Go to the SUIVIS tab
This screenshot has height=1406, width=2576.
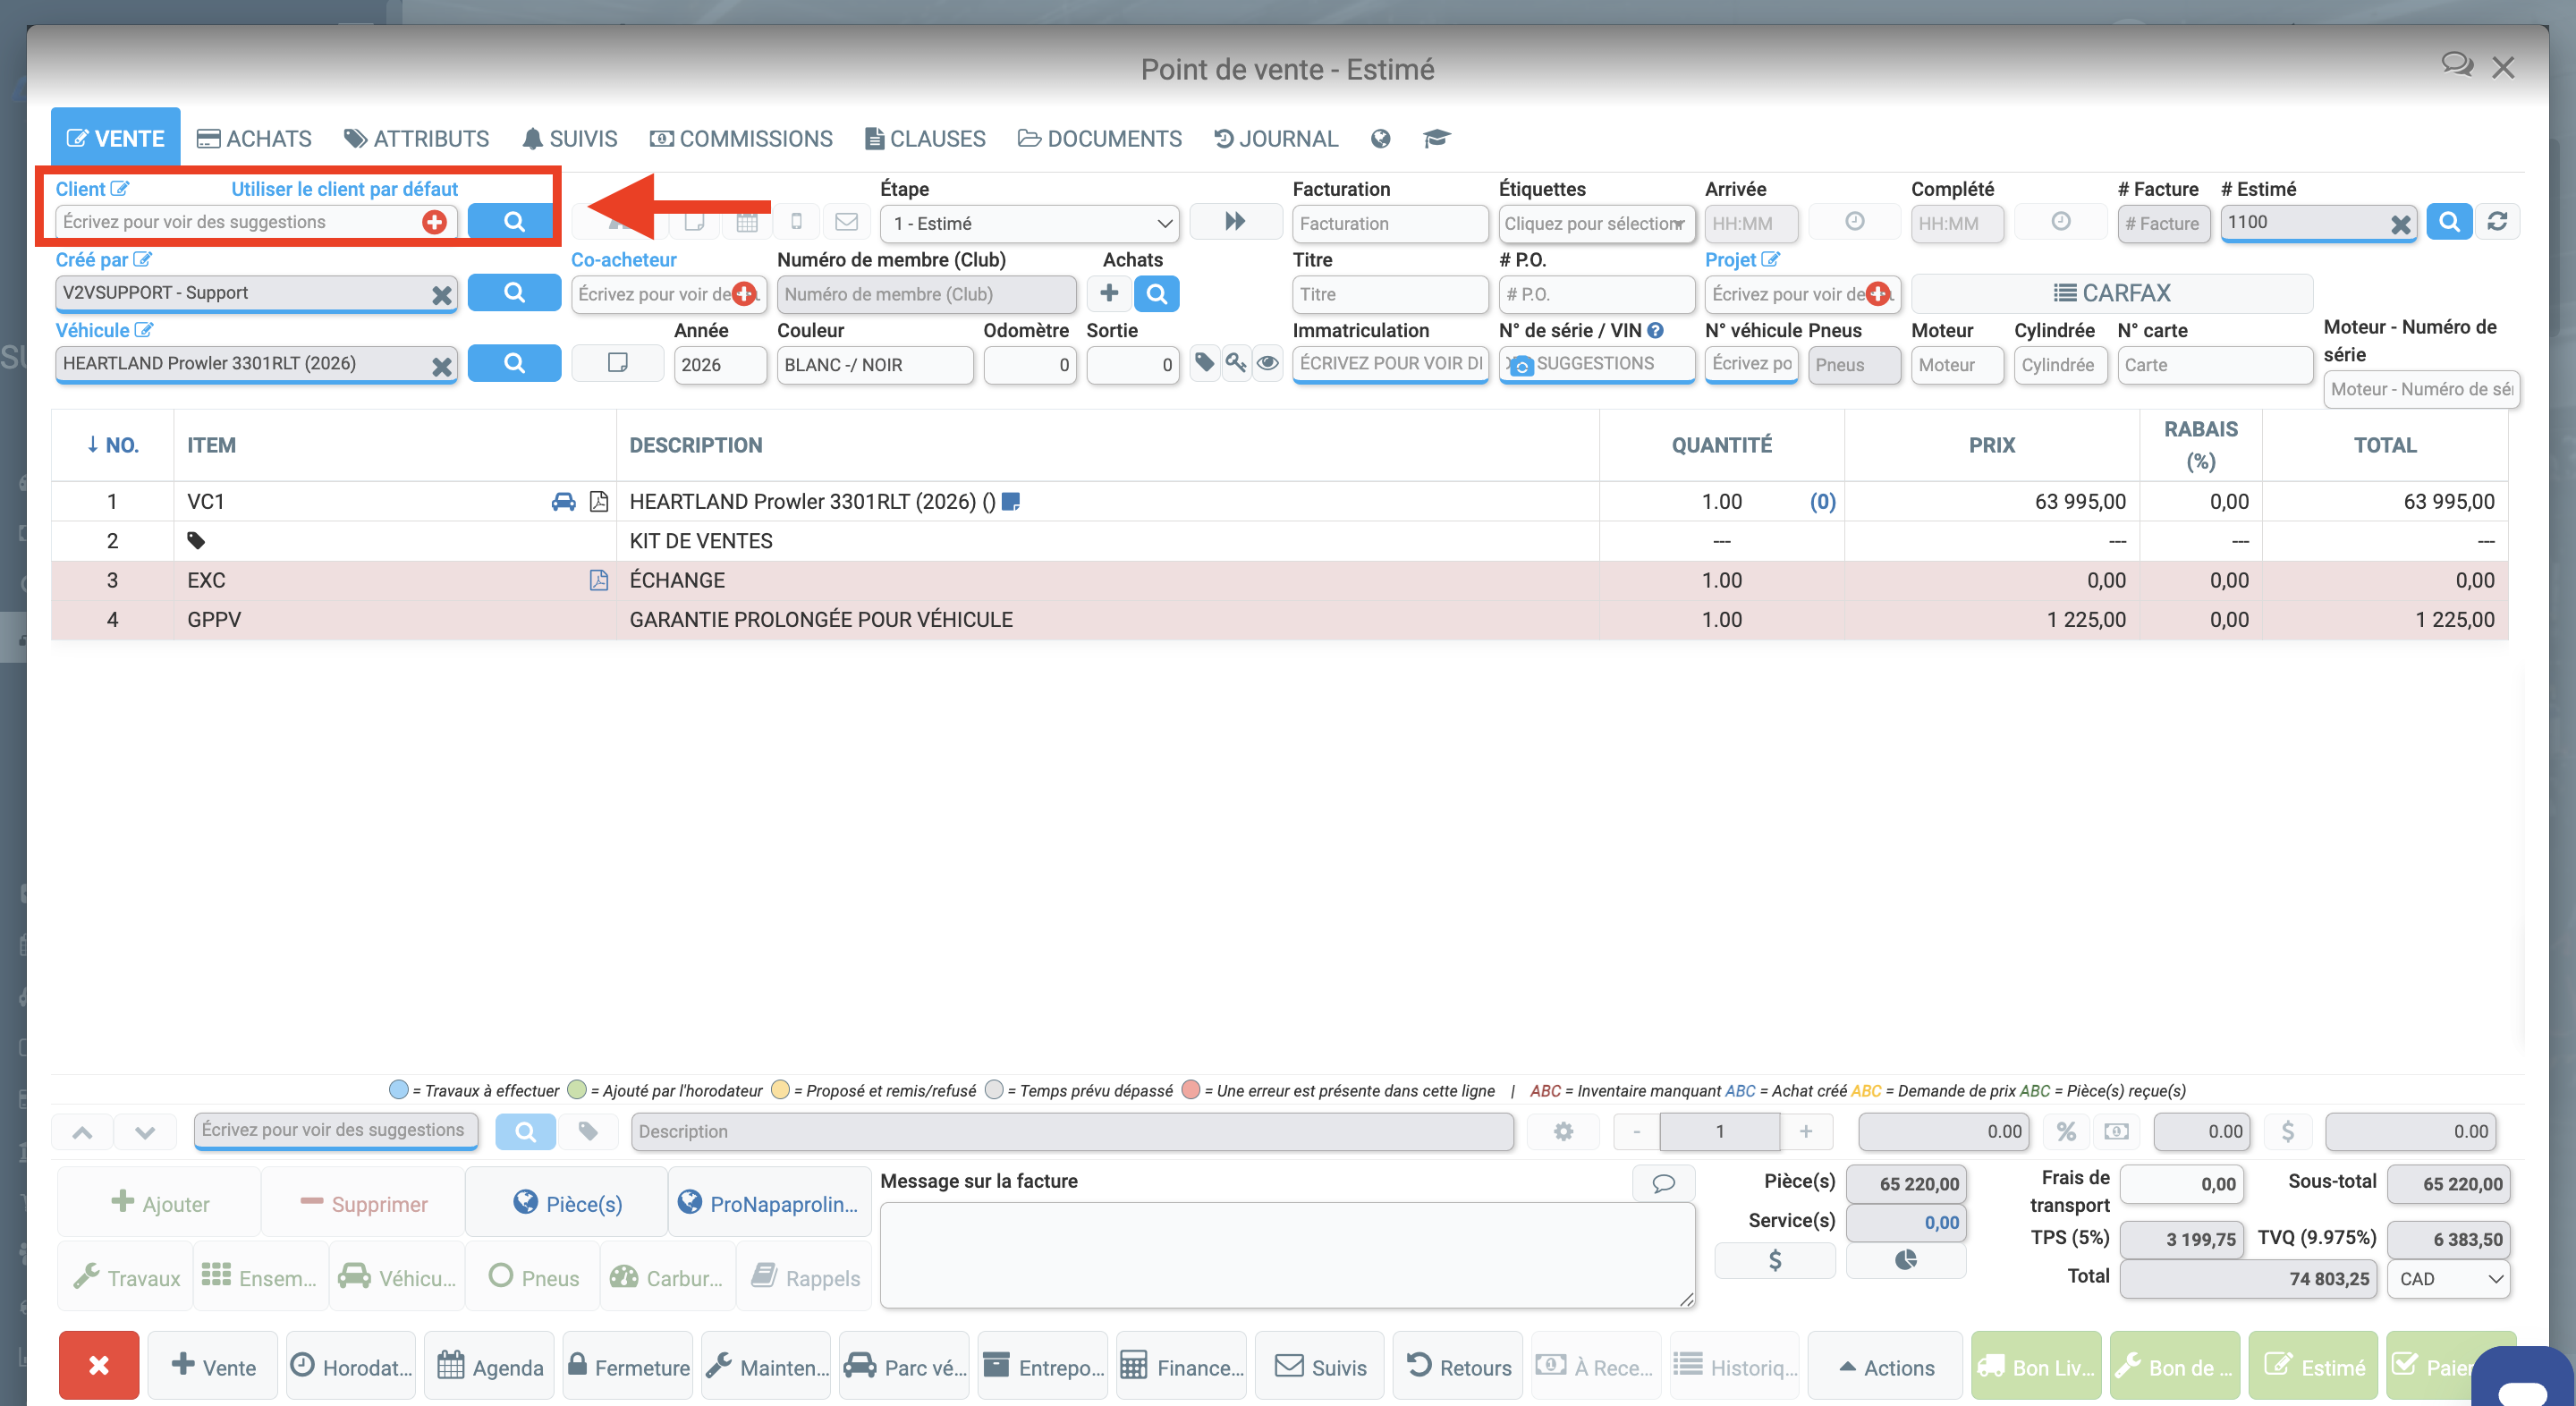tap(570, 139)
